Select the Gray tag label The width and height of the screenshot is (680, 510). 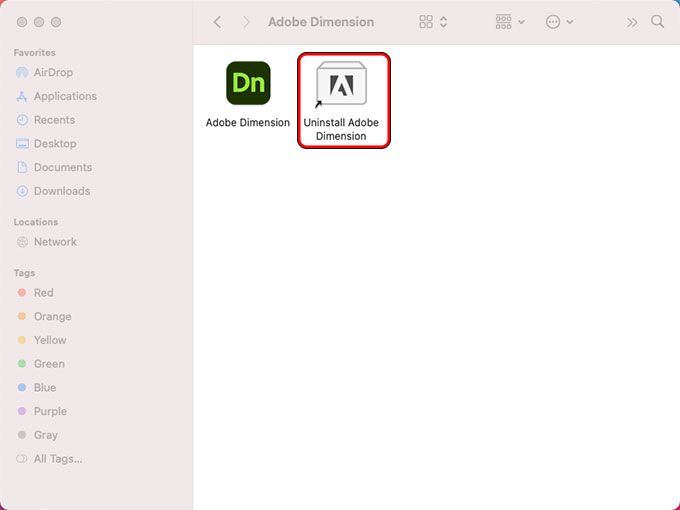coord(46,435)
